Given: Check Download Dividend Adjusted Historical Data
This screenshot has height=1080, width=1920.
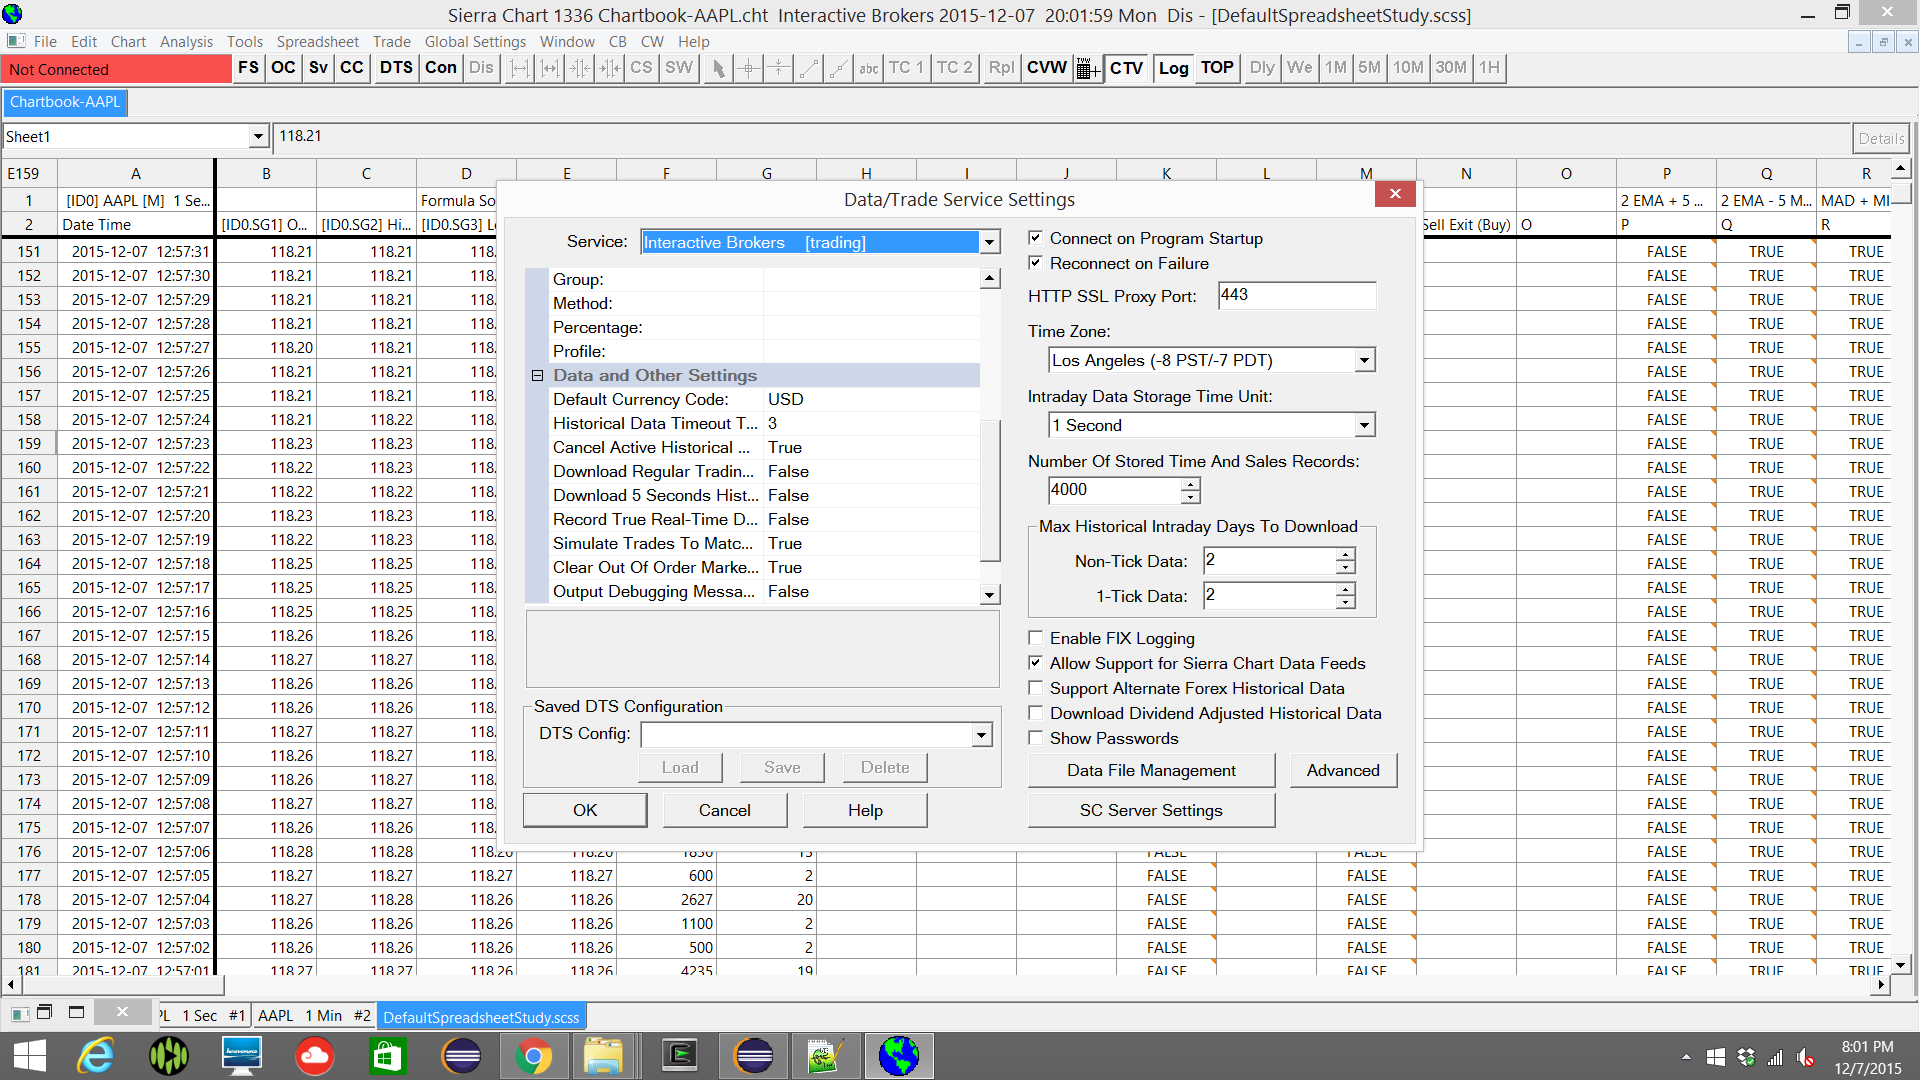Looking at the screenshot, I should click(1036, 713).
